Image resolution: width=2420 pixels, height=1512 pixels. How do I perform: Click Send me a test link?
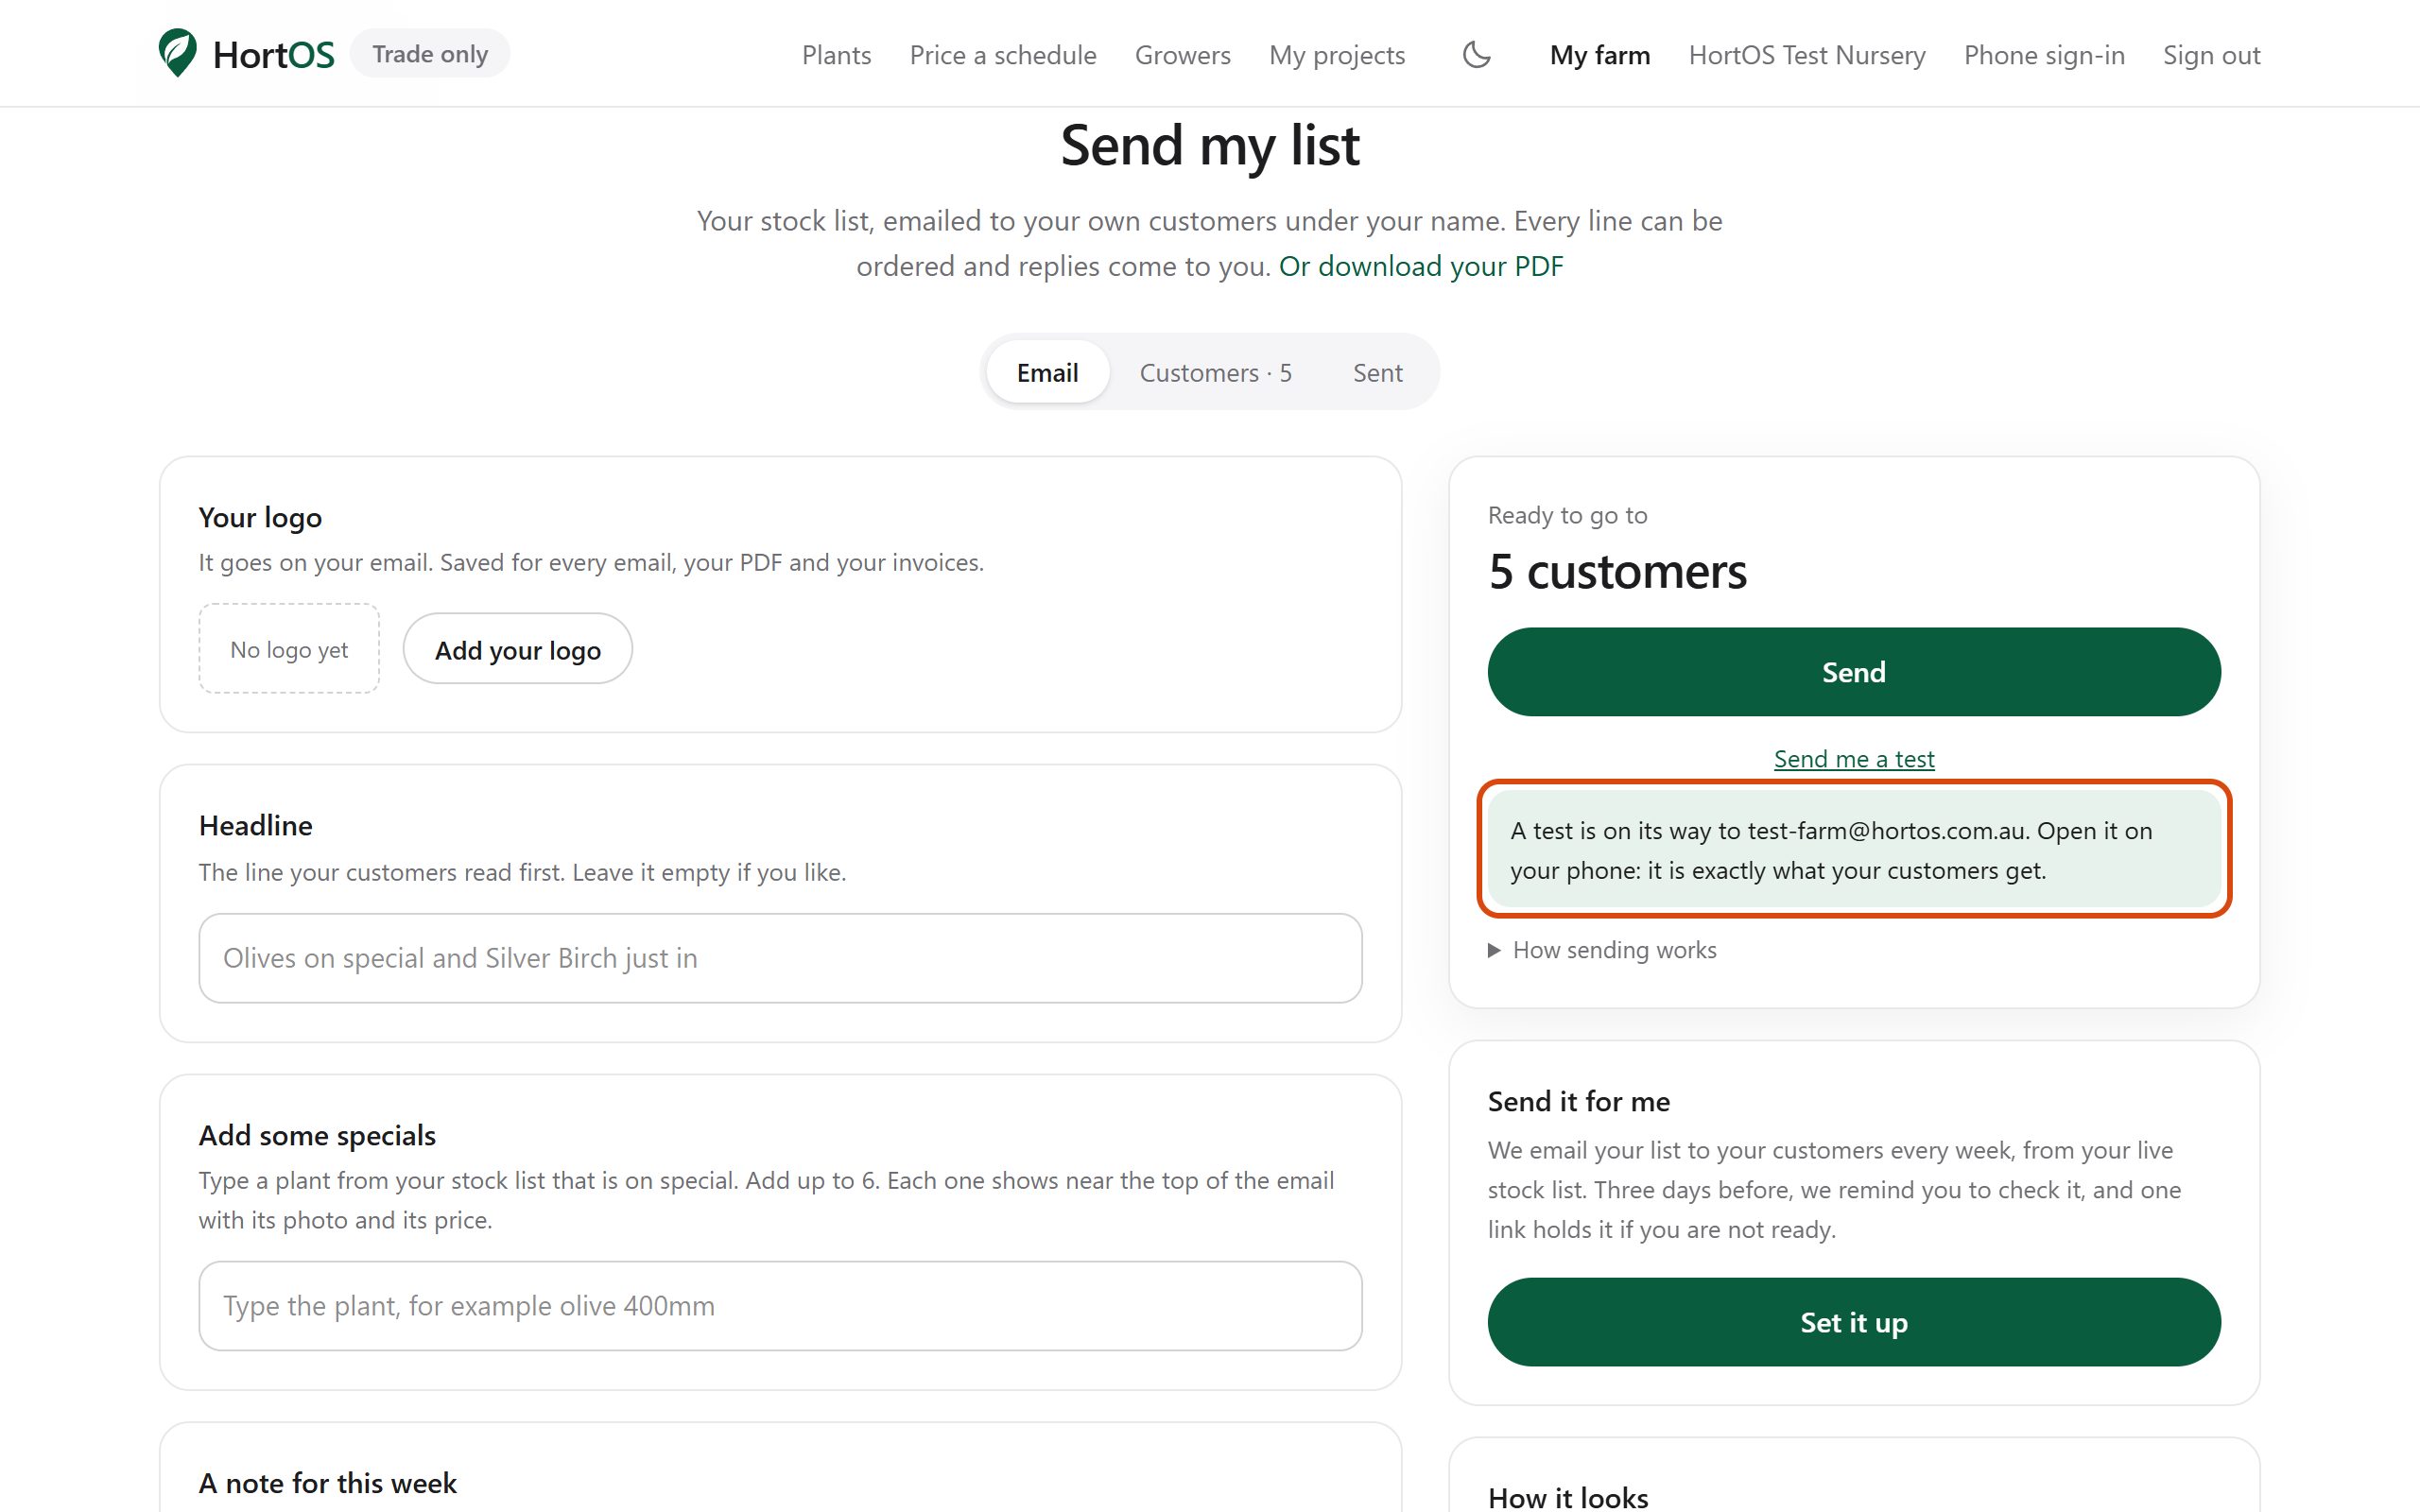click(x=1853, y=759)
